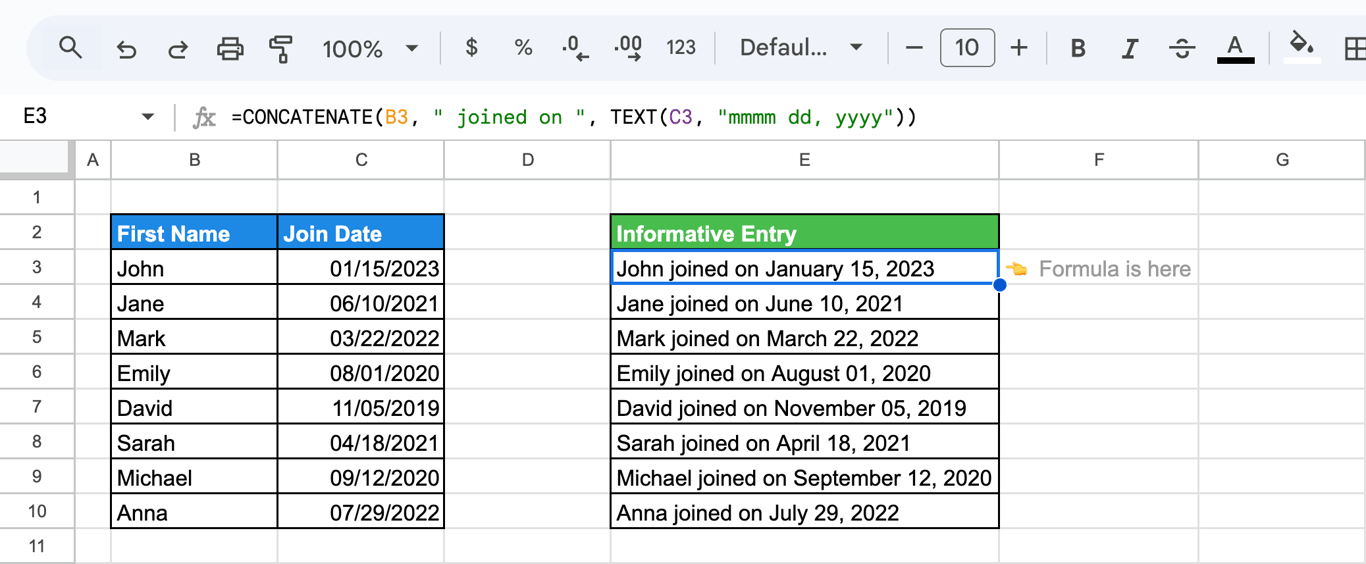1366x564 pixels.
Task: Click the font size field showing 10
Action: [x=967, y=48]
